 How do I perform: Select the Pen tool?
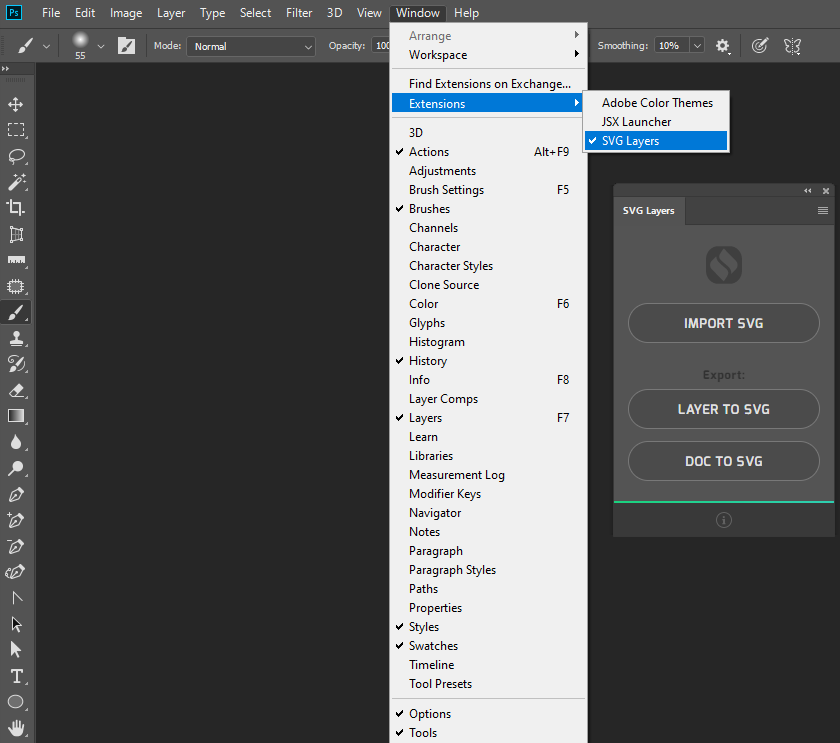[x=16, y=494]
